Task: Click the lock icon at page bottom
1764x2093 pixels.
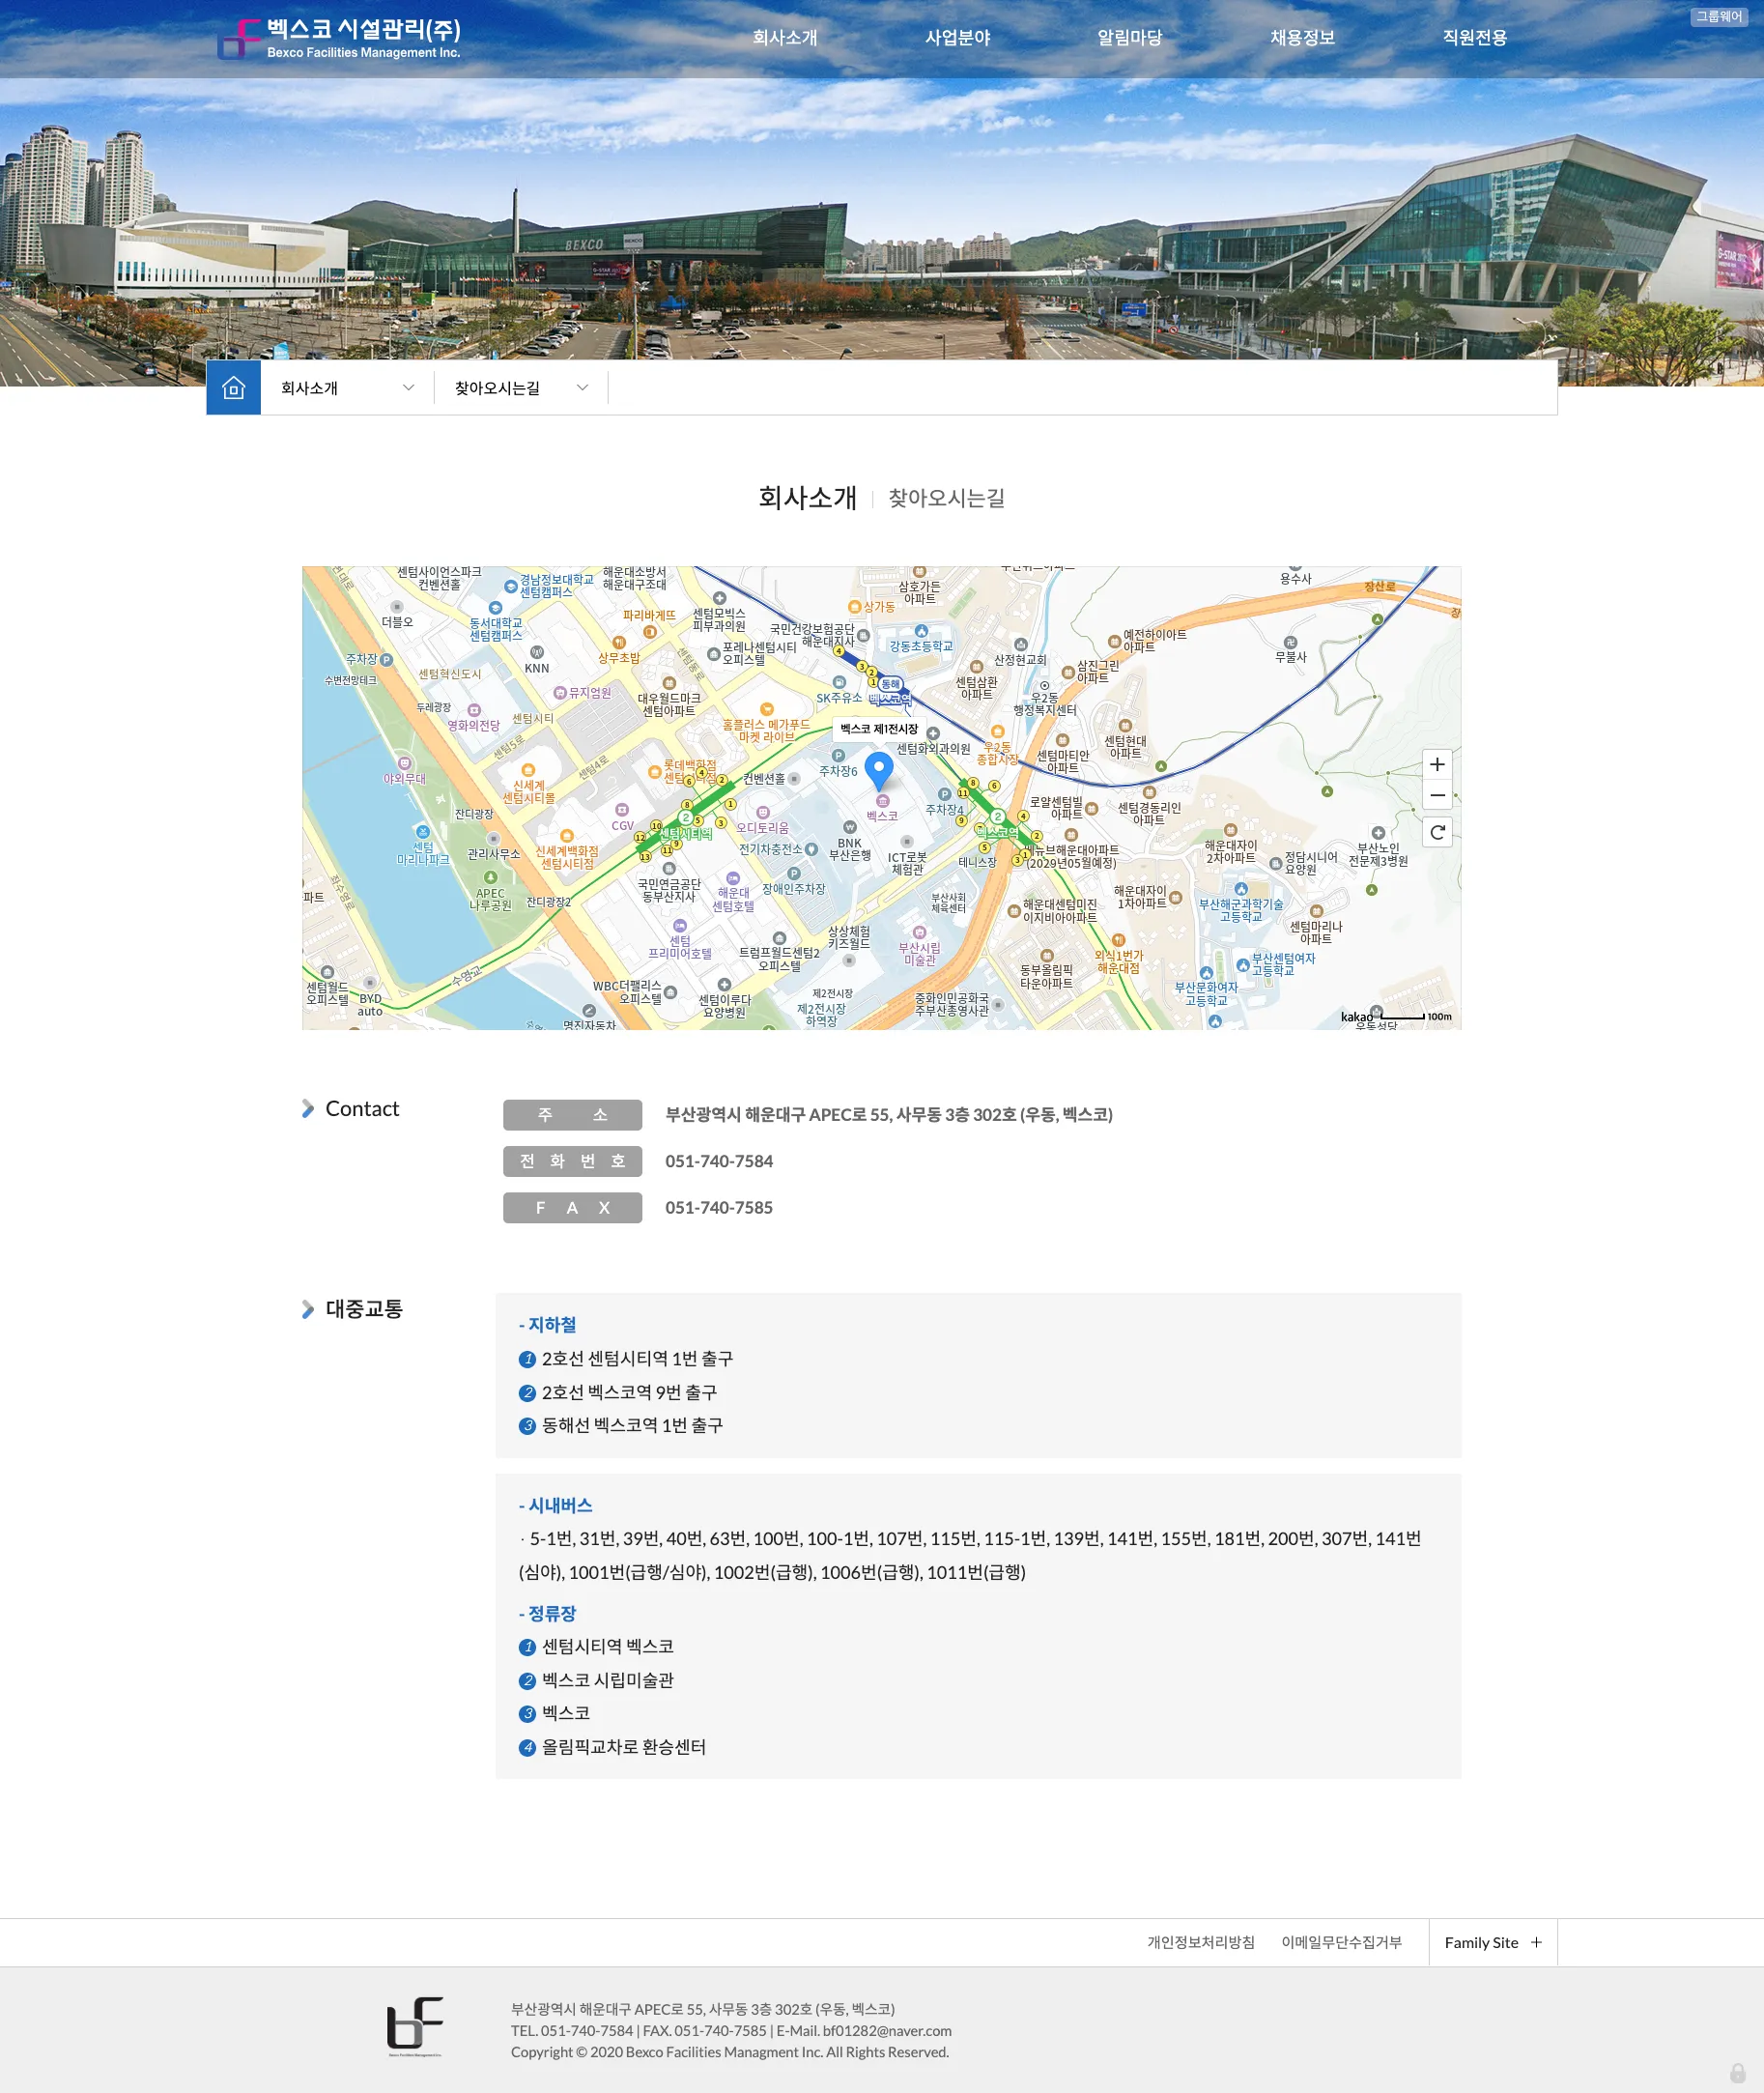Action: pyautogui.click(x=1738, y=2072)
